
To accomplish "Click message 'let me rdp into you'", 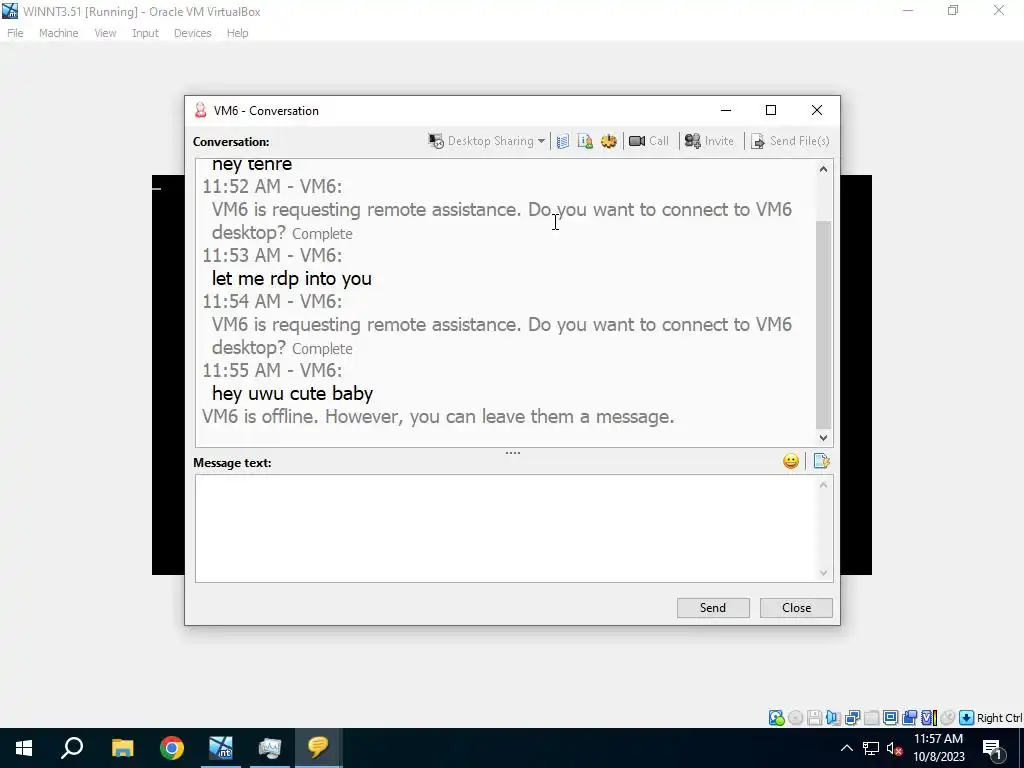I will (292, 279).
